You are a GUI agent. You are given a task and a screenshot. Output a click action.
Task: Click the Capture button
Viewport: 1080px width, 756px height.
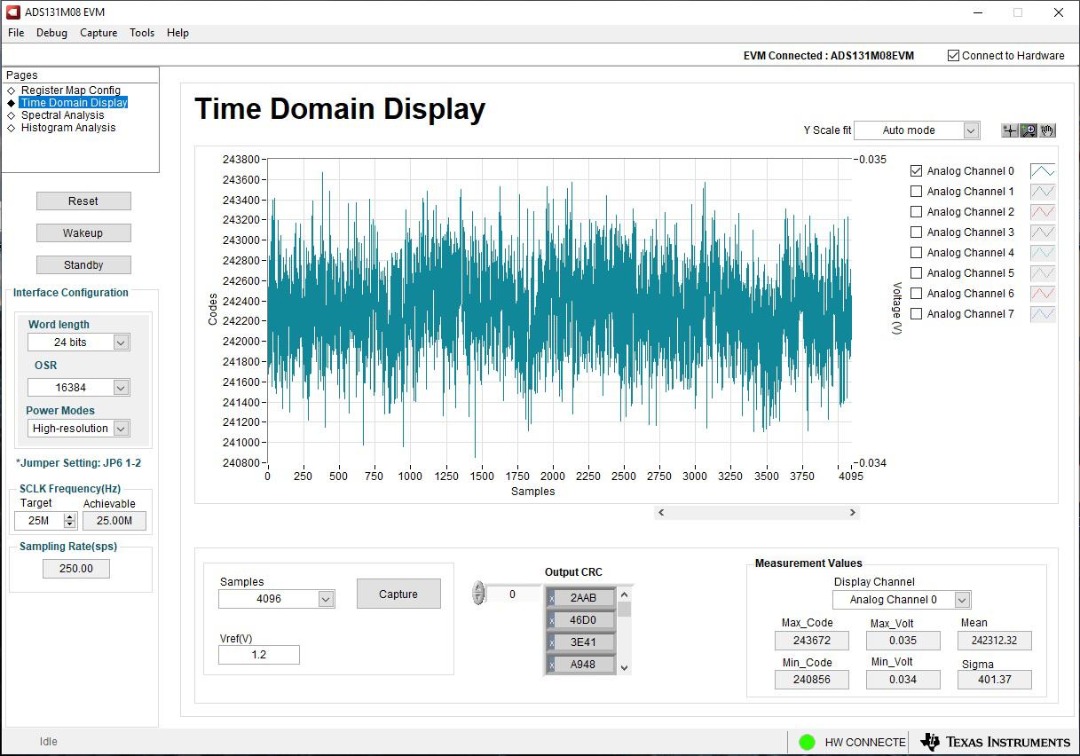(x=398, y=593)
